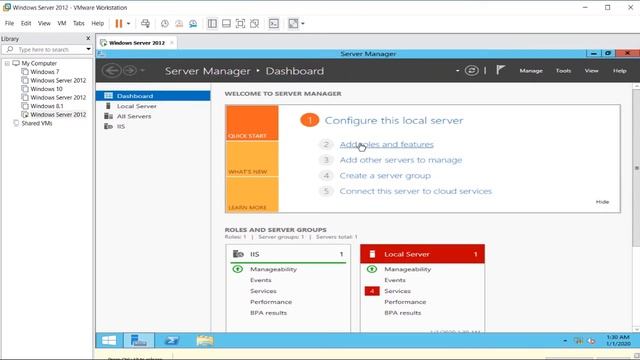This screenshot has width=640, height=360.
Task: Select IIS in the navigation pane
Action: coord(153,127)
